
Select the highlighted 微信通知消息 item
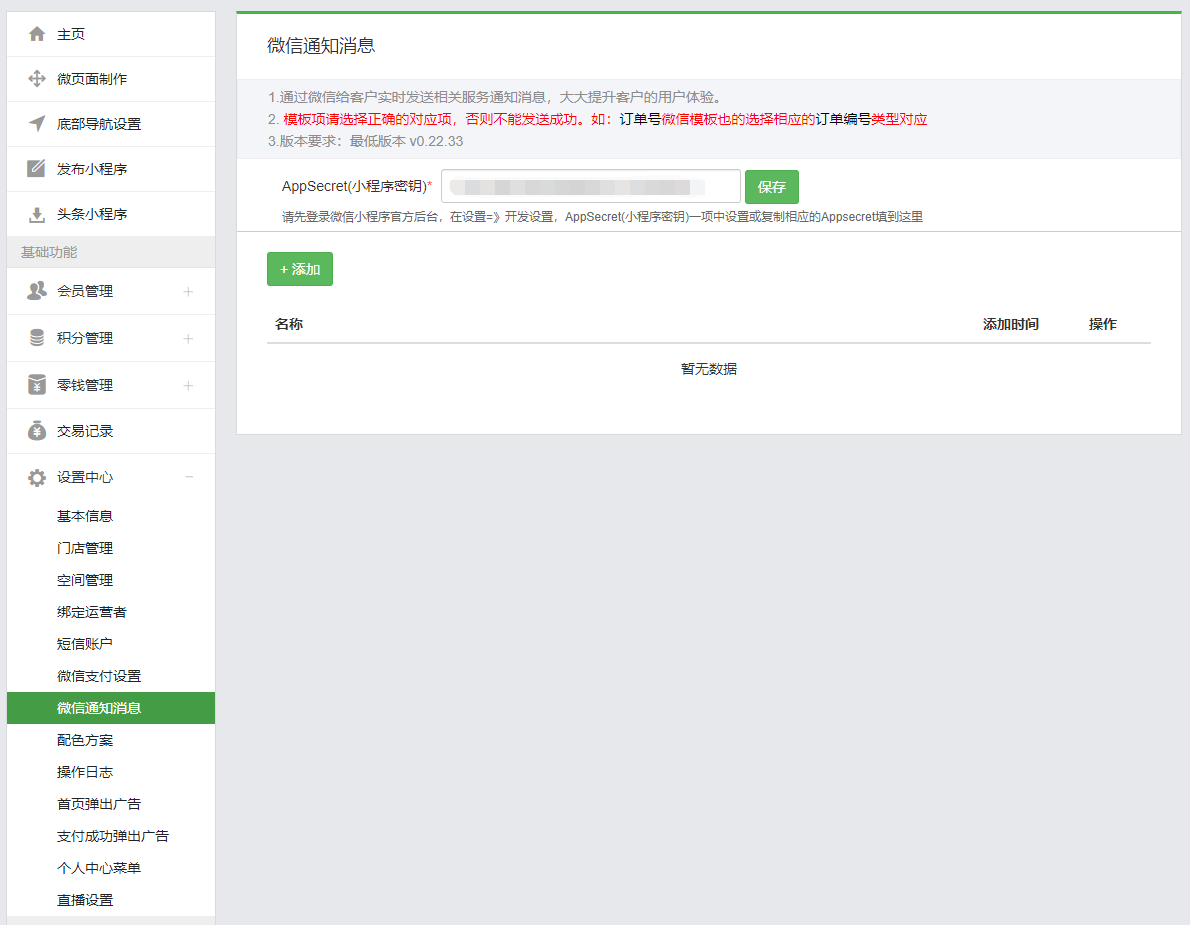(x=111, y=708)
